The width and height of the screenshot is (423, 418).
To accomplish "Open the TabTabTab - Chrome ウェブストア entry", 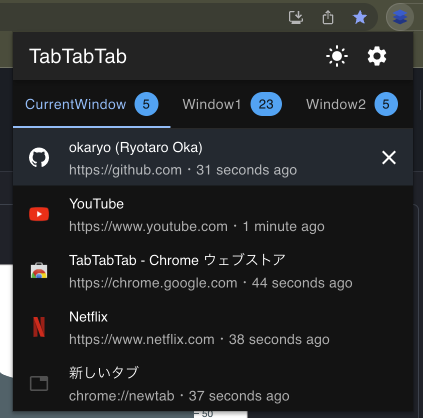I will pyautogui.click(x=177, y=260).
